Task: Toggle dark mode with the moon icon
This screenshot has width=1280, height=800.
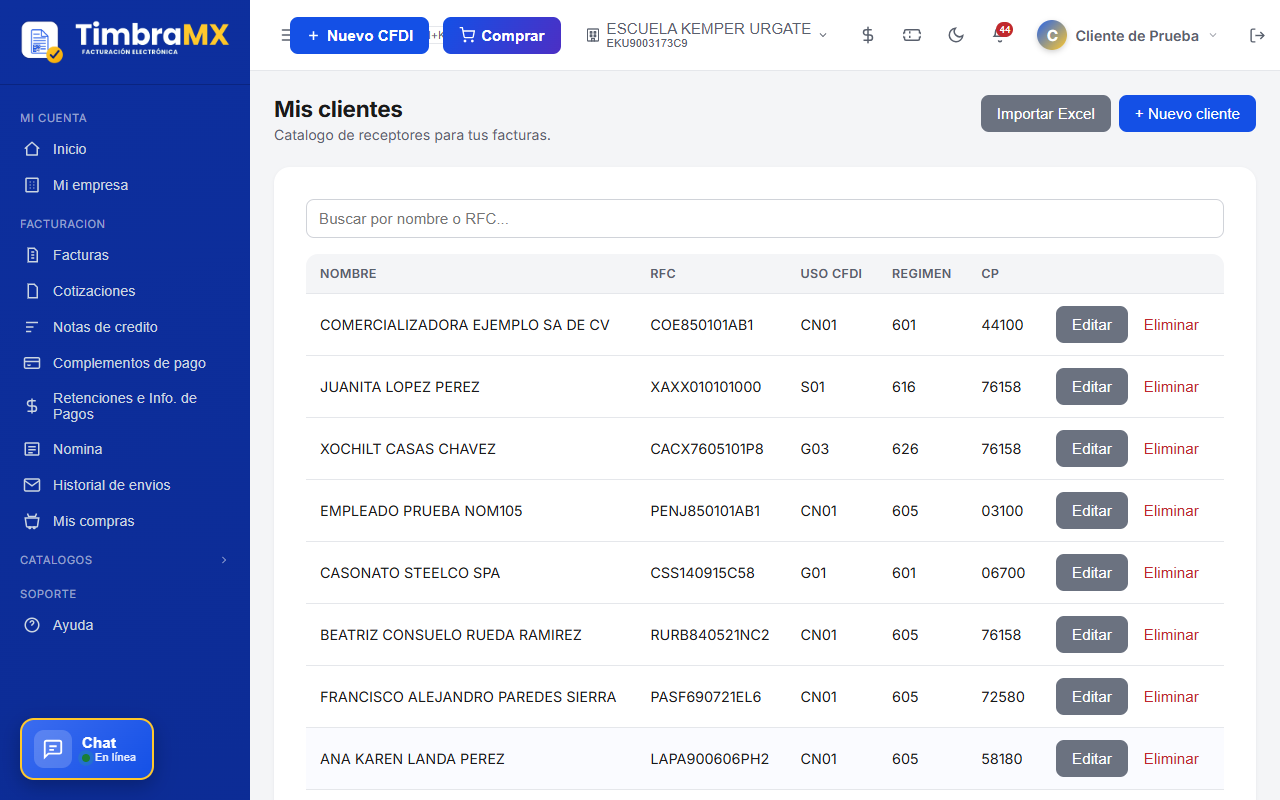Action: point(956,35)
